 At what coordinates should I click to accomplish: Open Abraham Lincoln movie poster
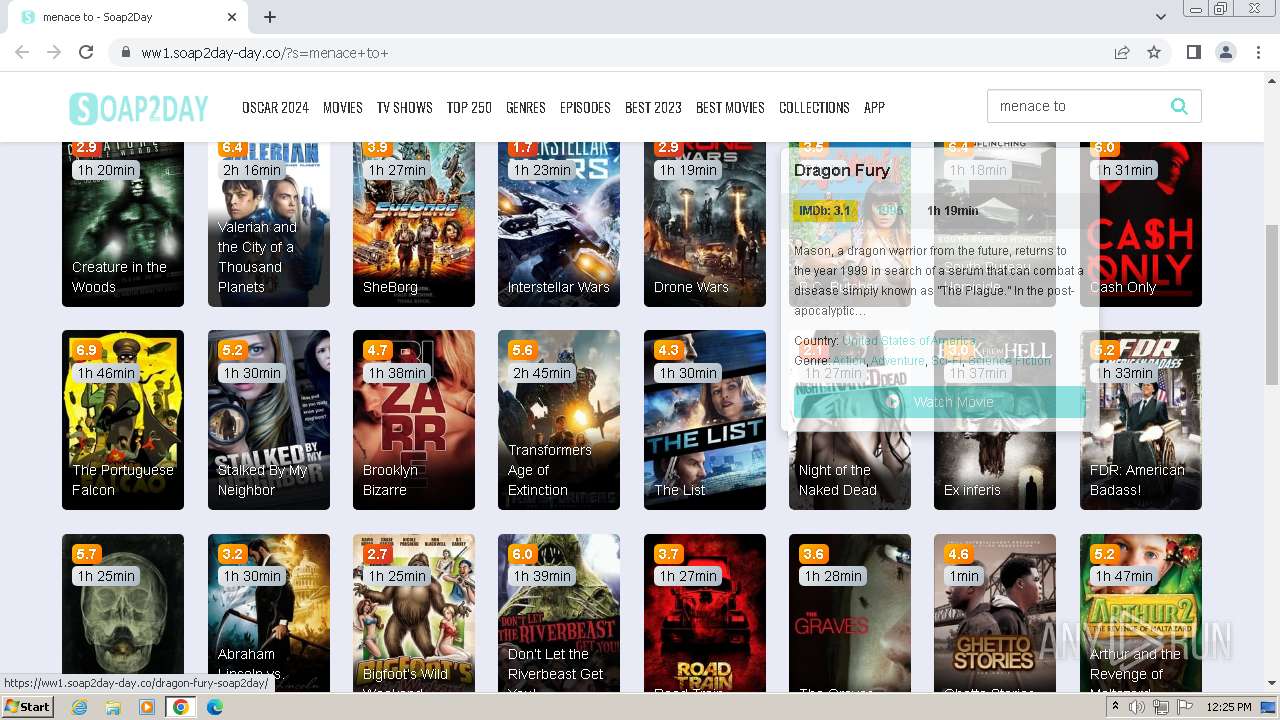269,614
